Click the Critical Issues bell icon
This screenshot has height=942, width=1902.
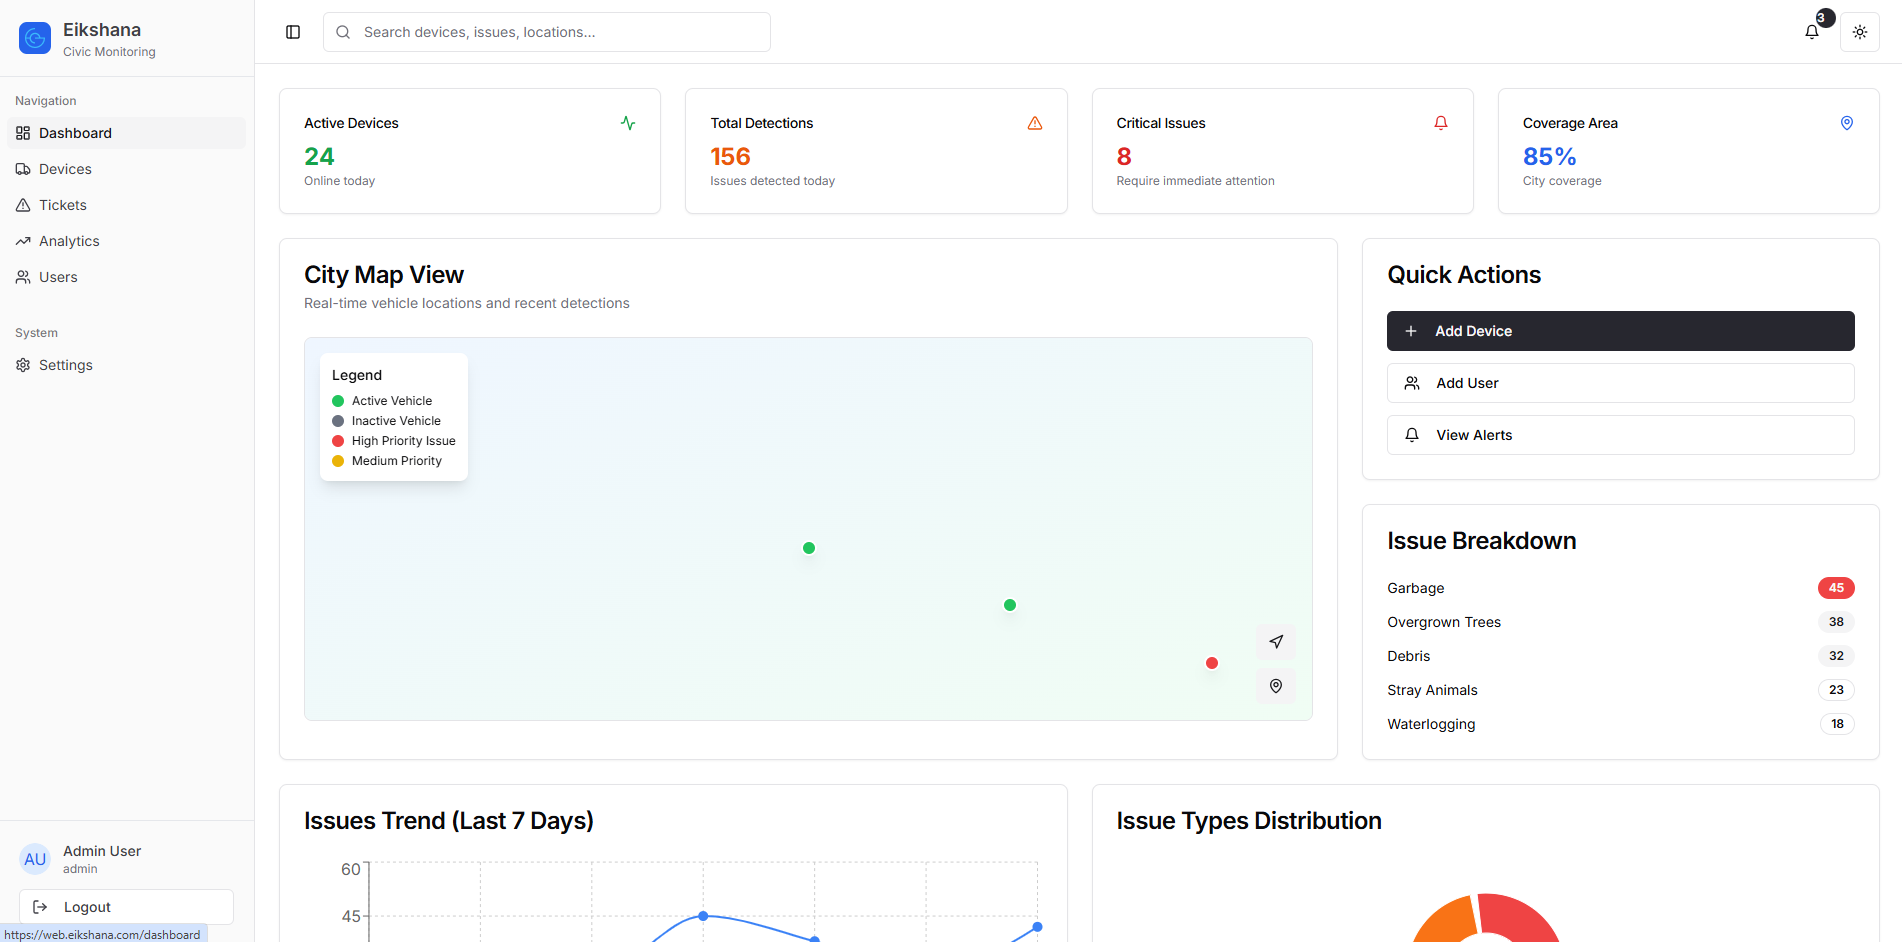(x=1441, y=123)
